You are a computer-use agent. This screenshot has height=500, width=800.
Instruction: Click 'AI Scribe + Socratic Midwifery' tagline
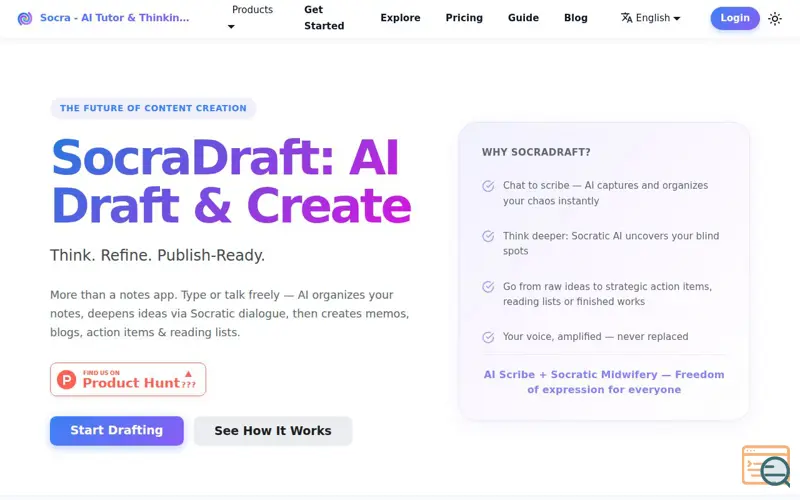coord(604,382)
